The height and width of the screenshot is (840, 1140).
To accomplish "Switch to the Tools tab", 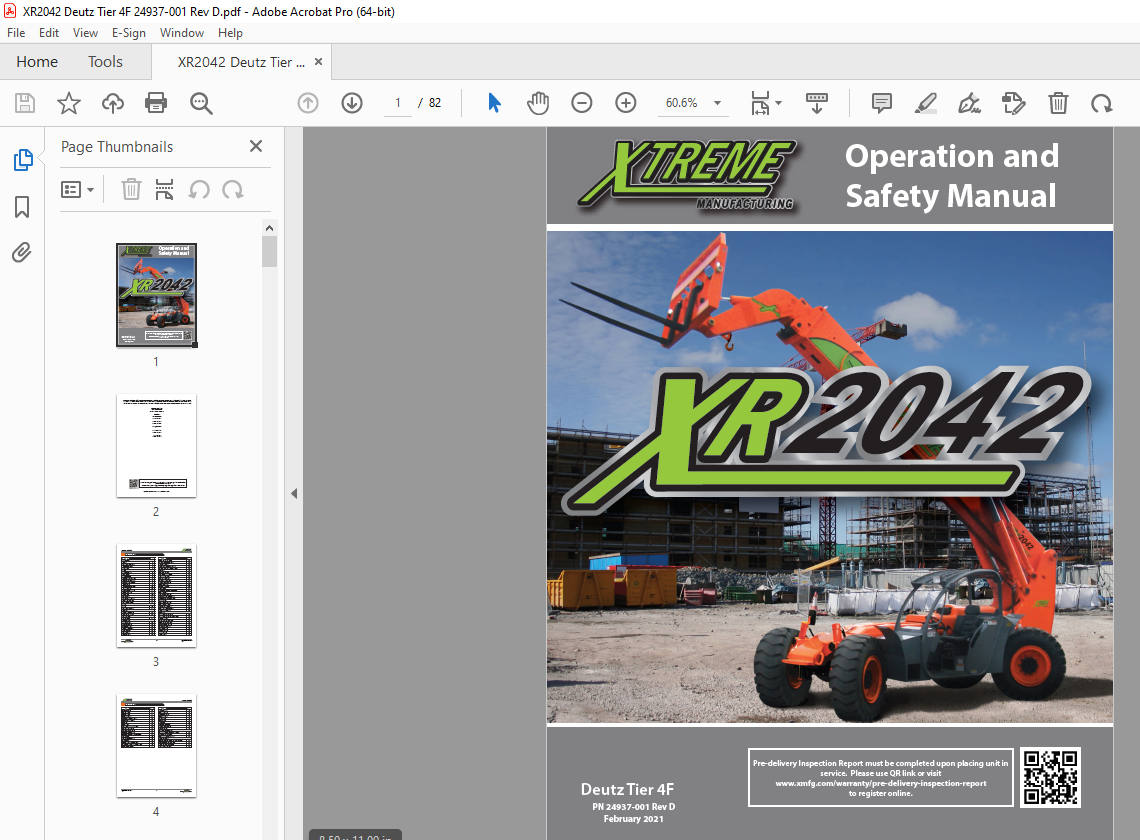I will pos(105,62).
